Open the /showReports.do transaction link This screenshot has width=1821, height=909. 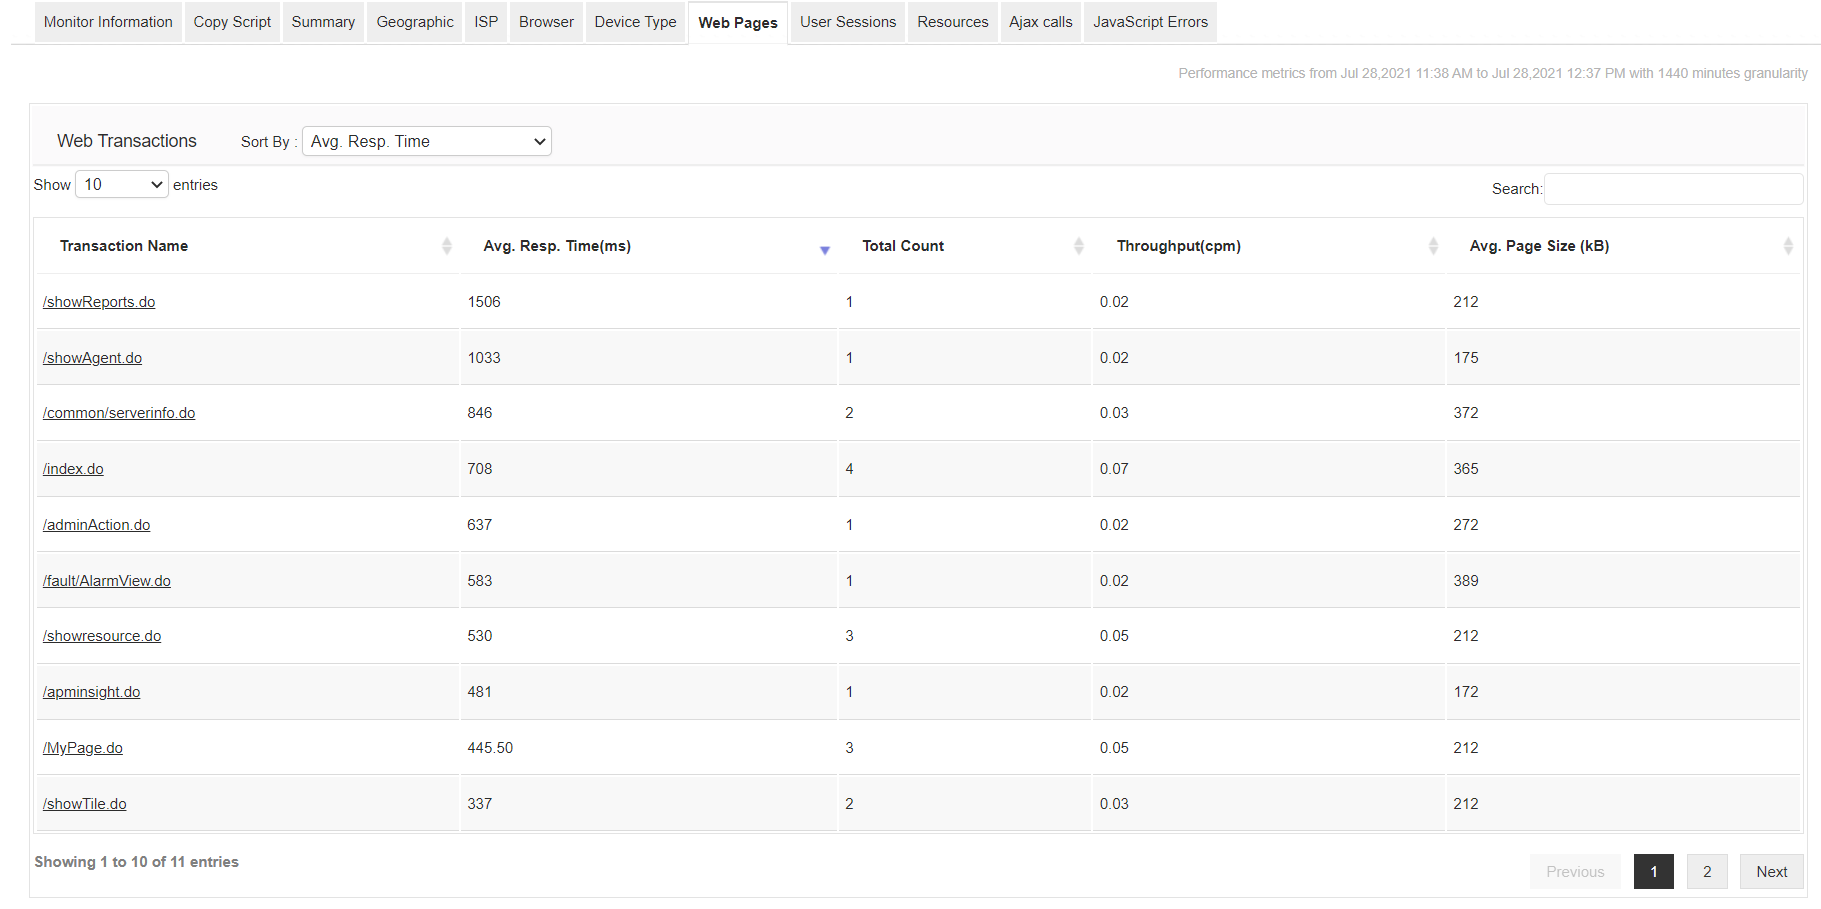98,301
